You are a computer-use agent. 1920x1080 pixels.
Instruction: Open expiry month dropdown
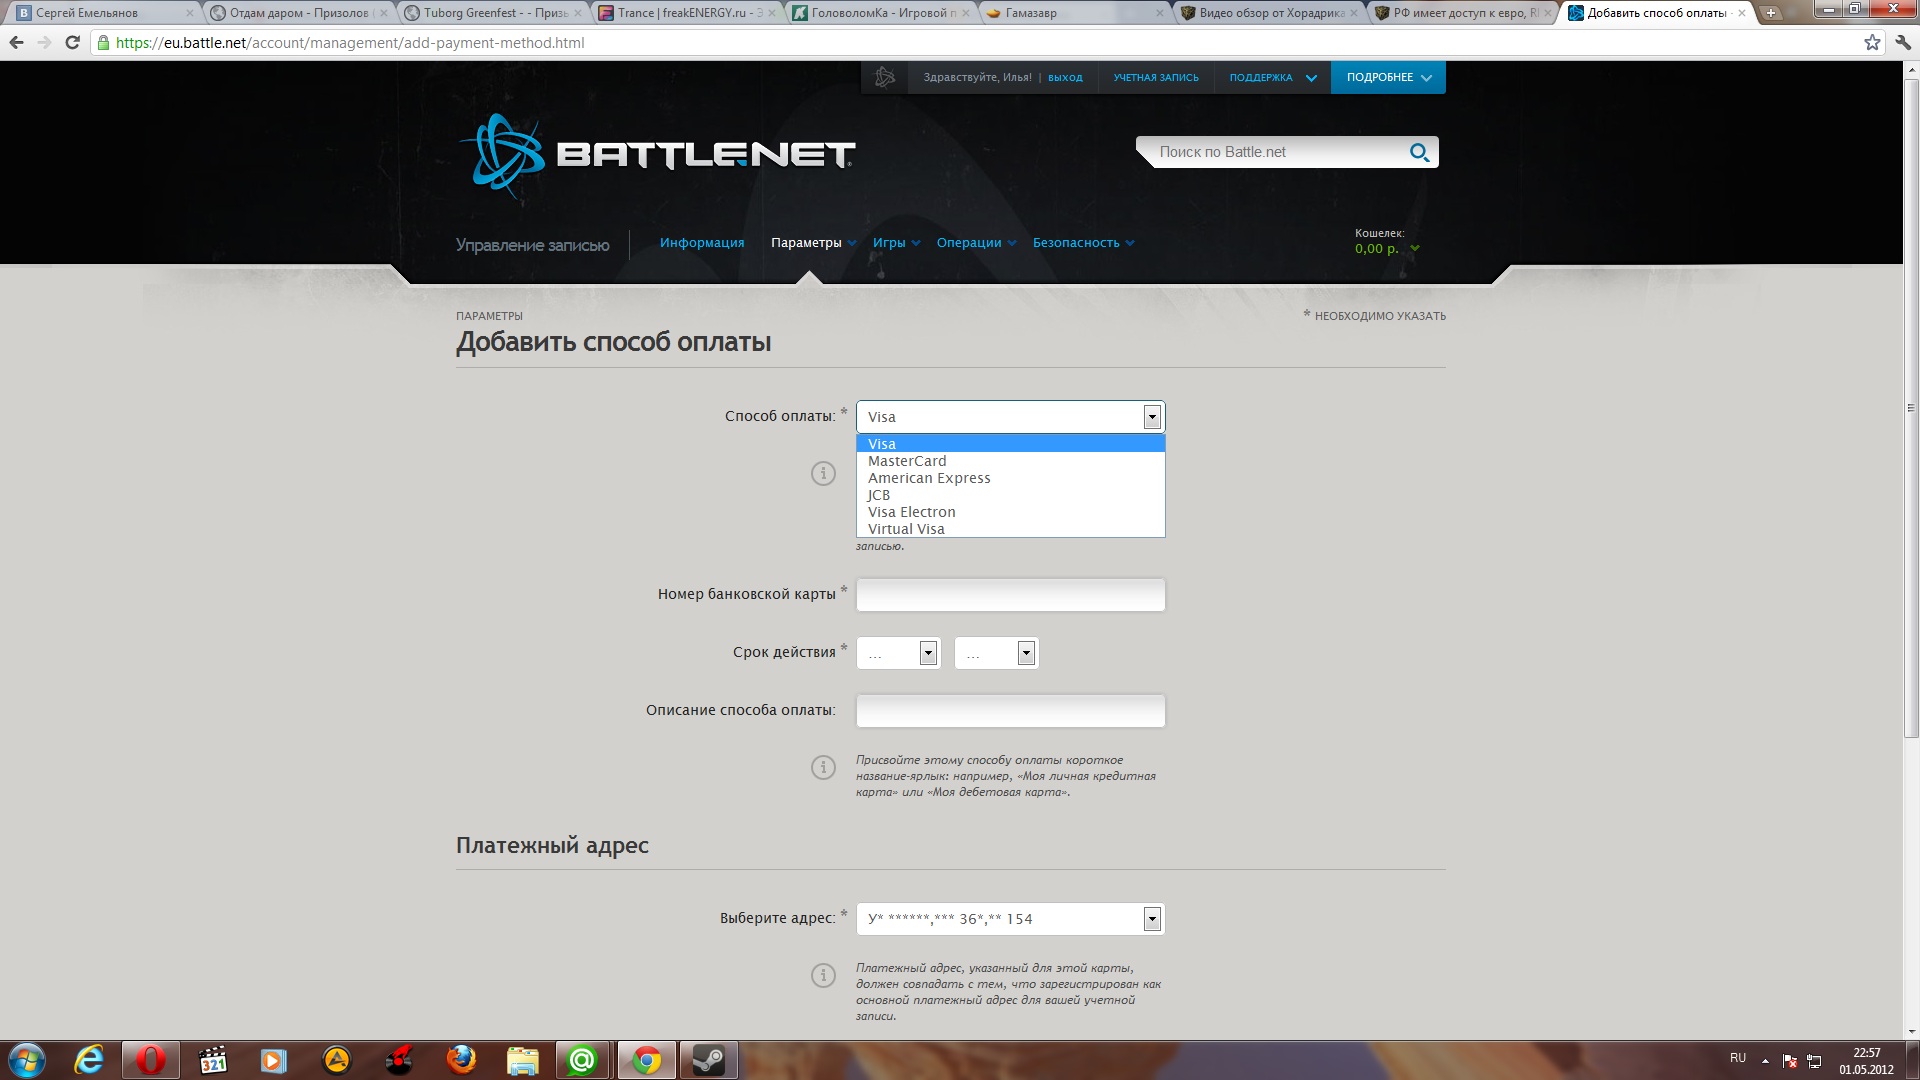tap(898, 653)
